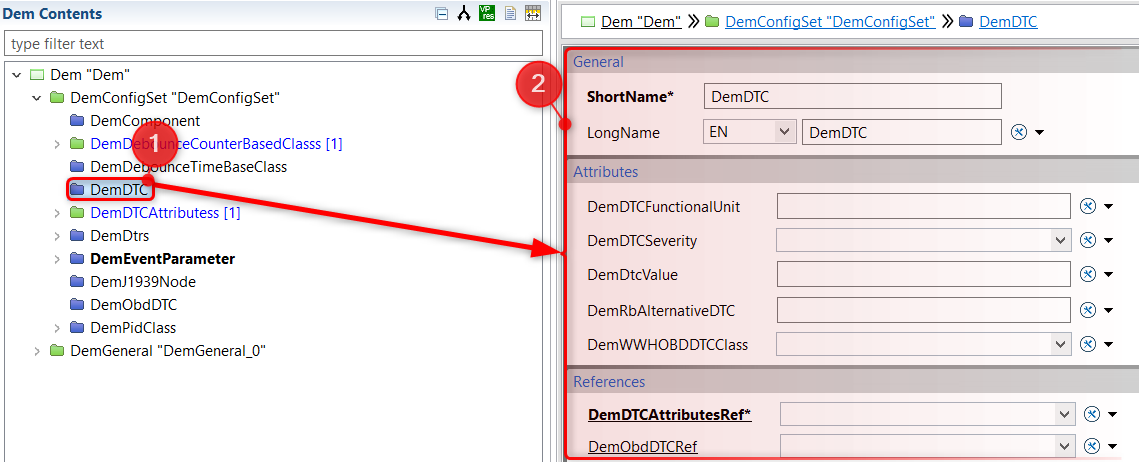
Task: Click the wrench icon beside DemDTCFunctionalUnit
Action: click(1087, 206)
